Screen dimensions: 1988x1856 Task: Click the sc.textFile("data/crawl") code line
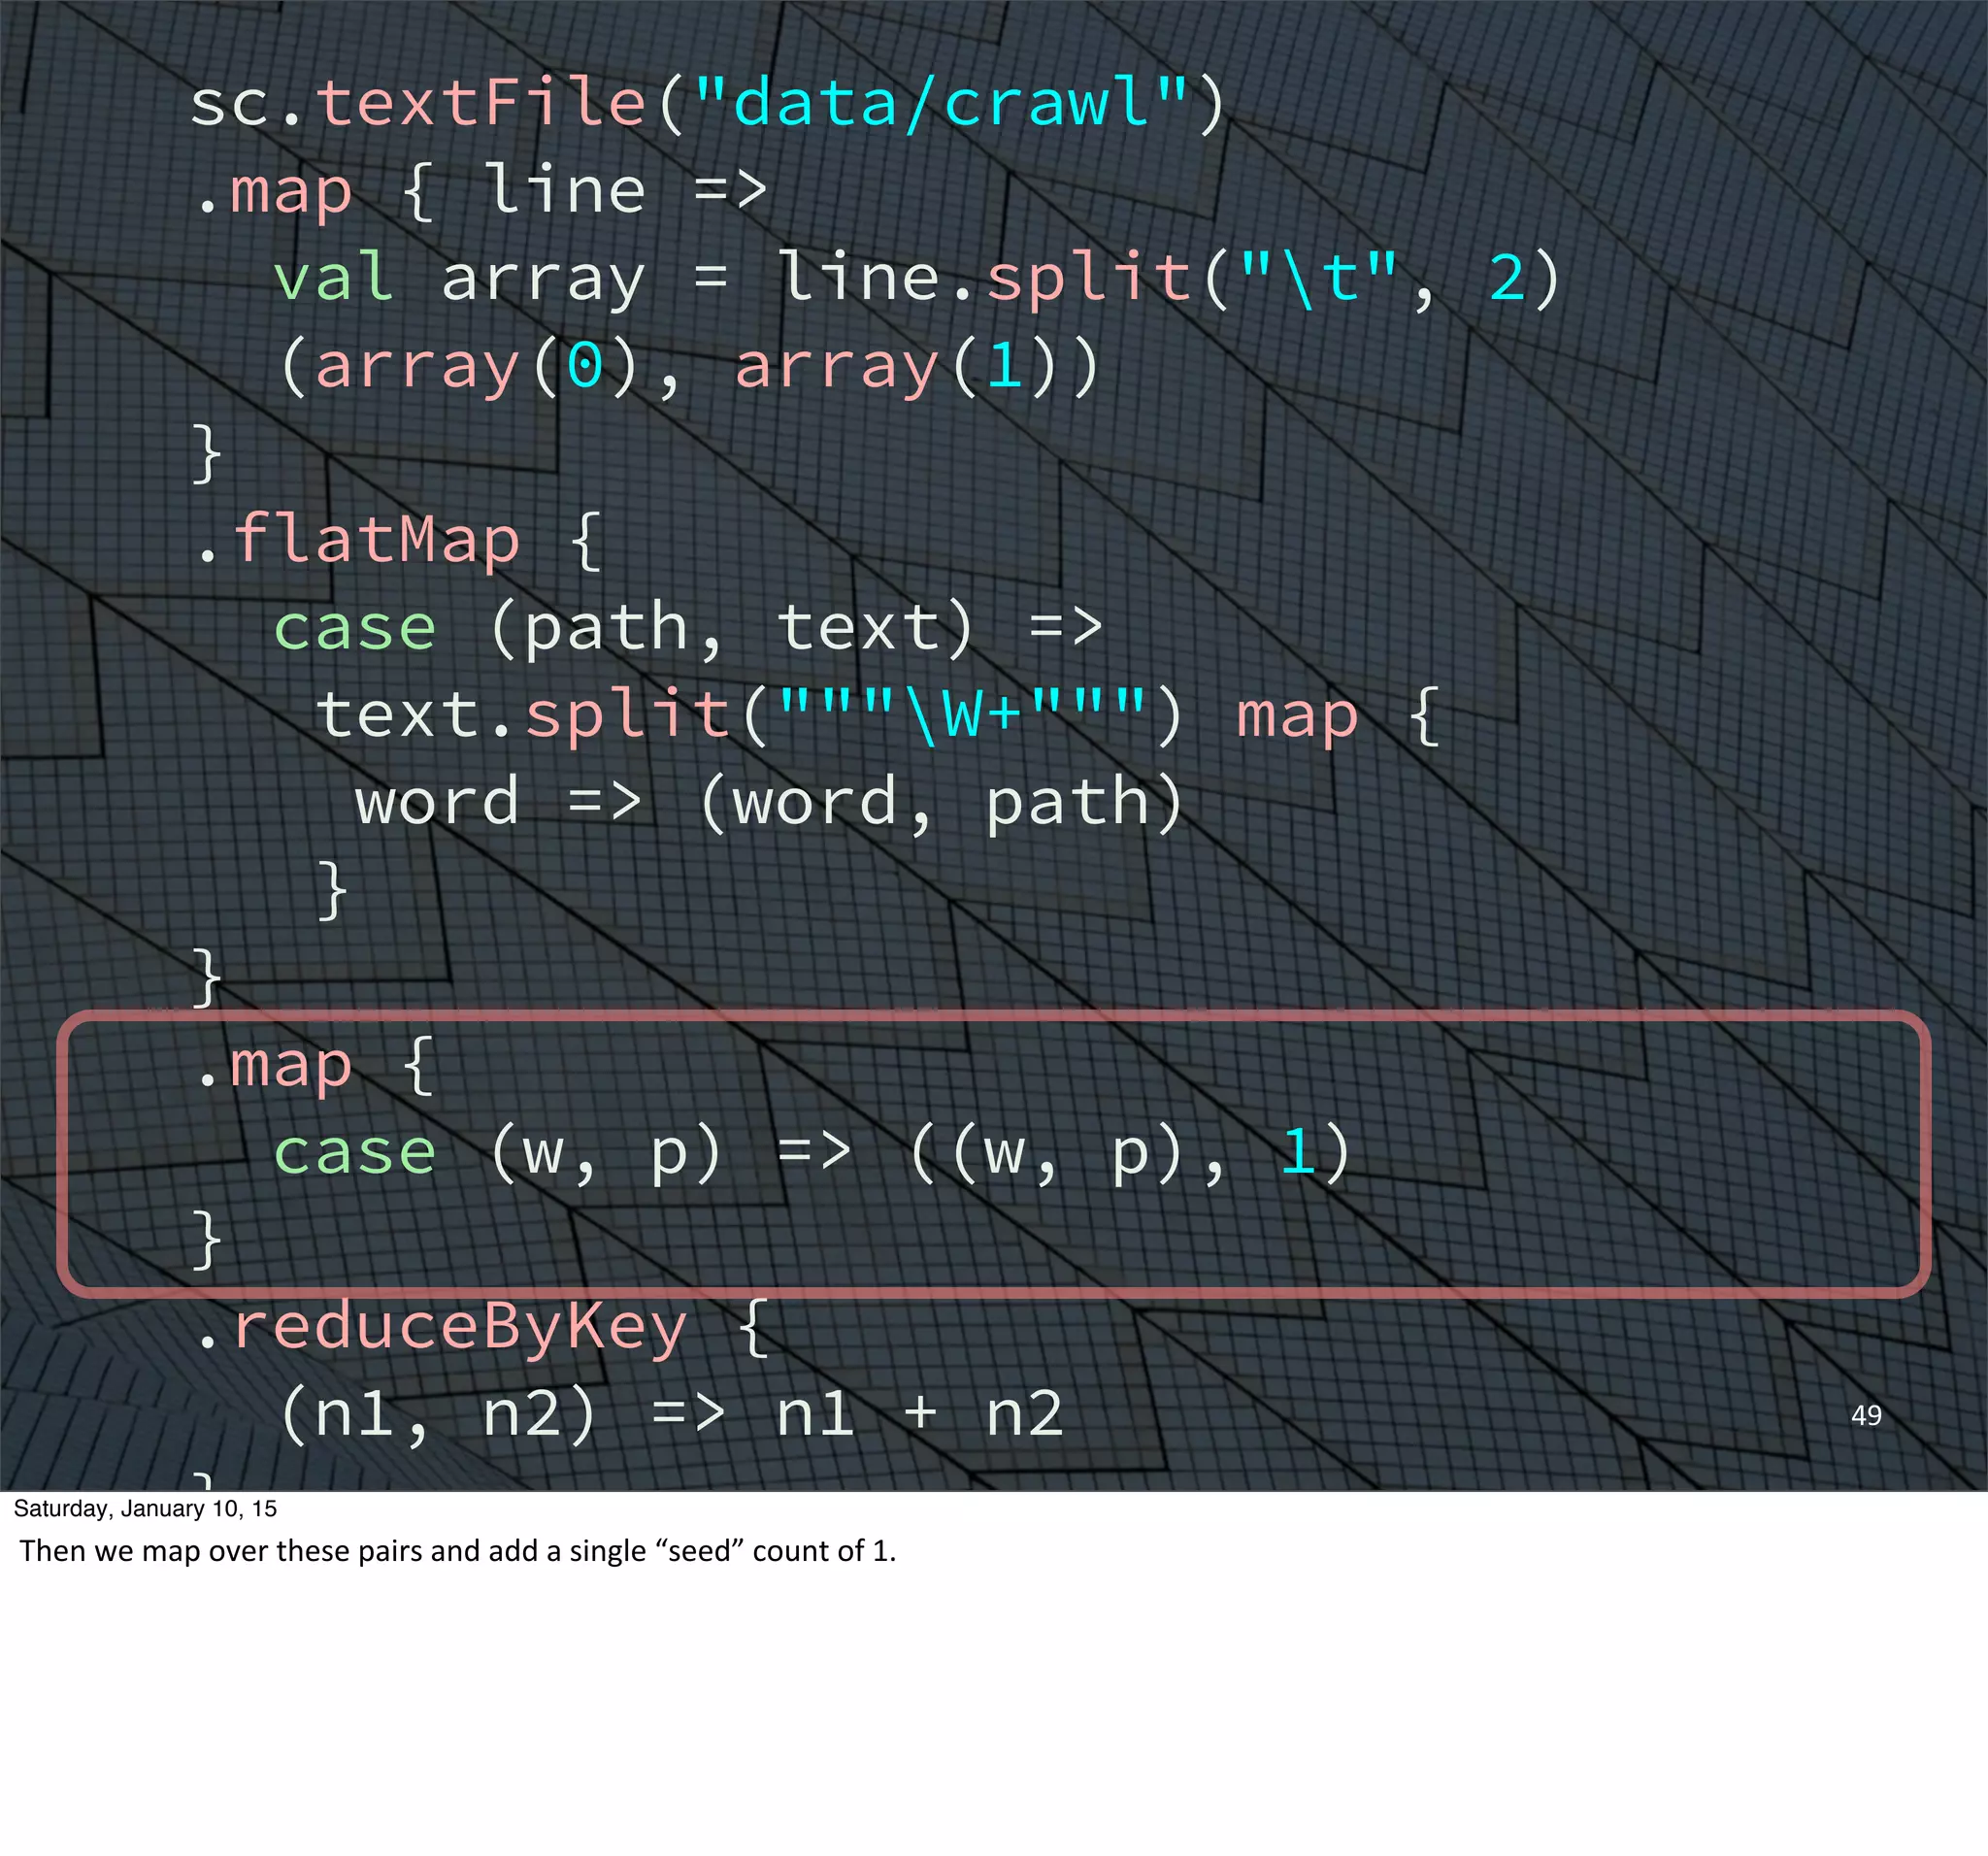[x=708, y=103]
